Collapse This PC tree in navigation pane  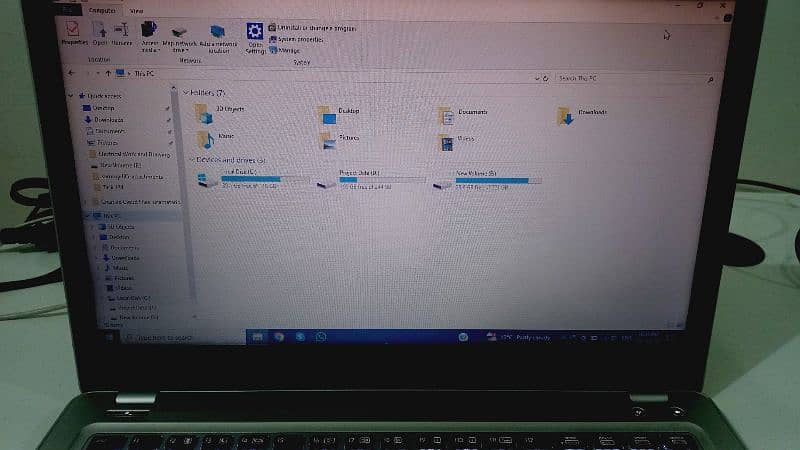pyautogui.click(x=83, y=215)
